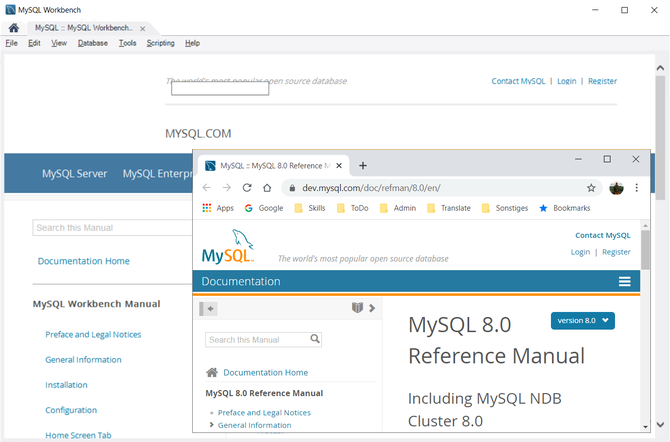
Task: Open the Help menu
Action: 192,43
